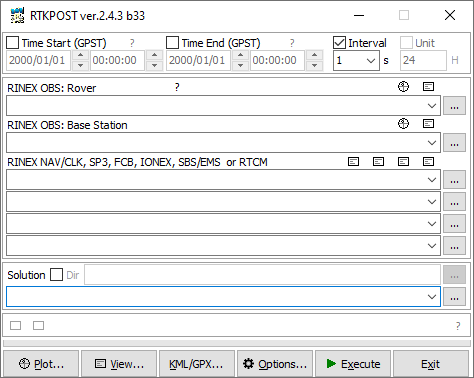Expand the Solution output file dropdown

click(x=432, y=297)
